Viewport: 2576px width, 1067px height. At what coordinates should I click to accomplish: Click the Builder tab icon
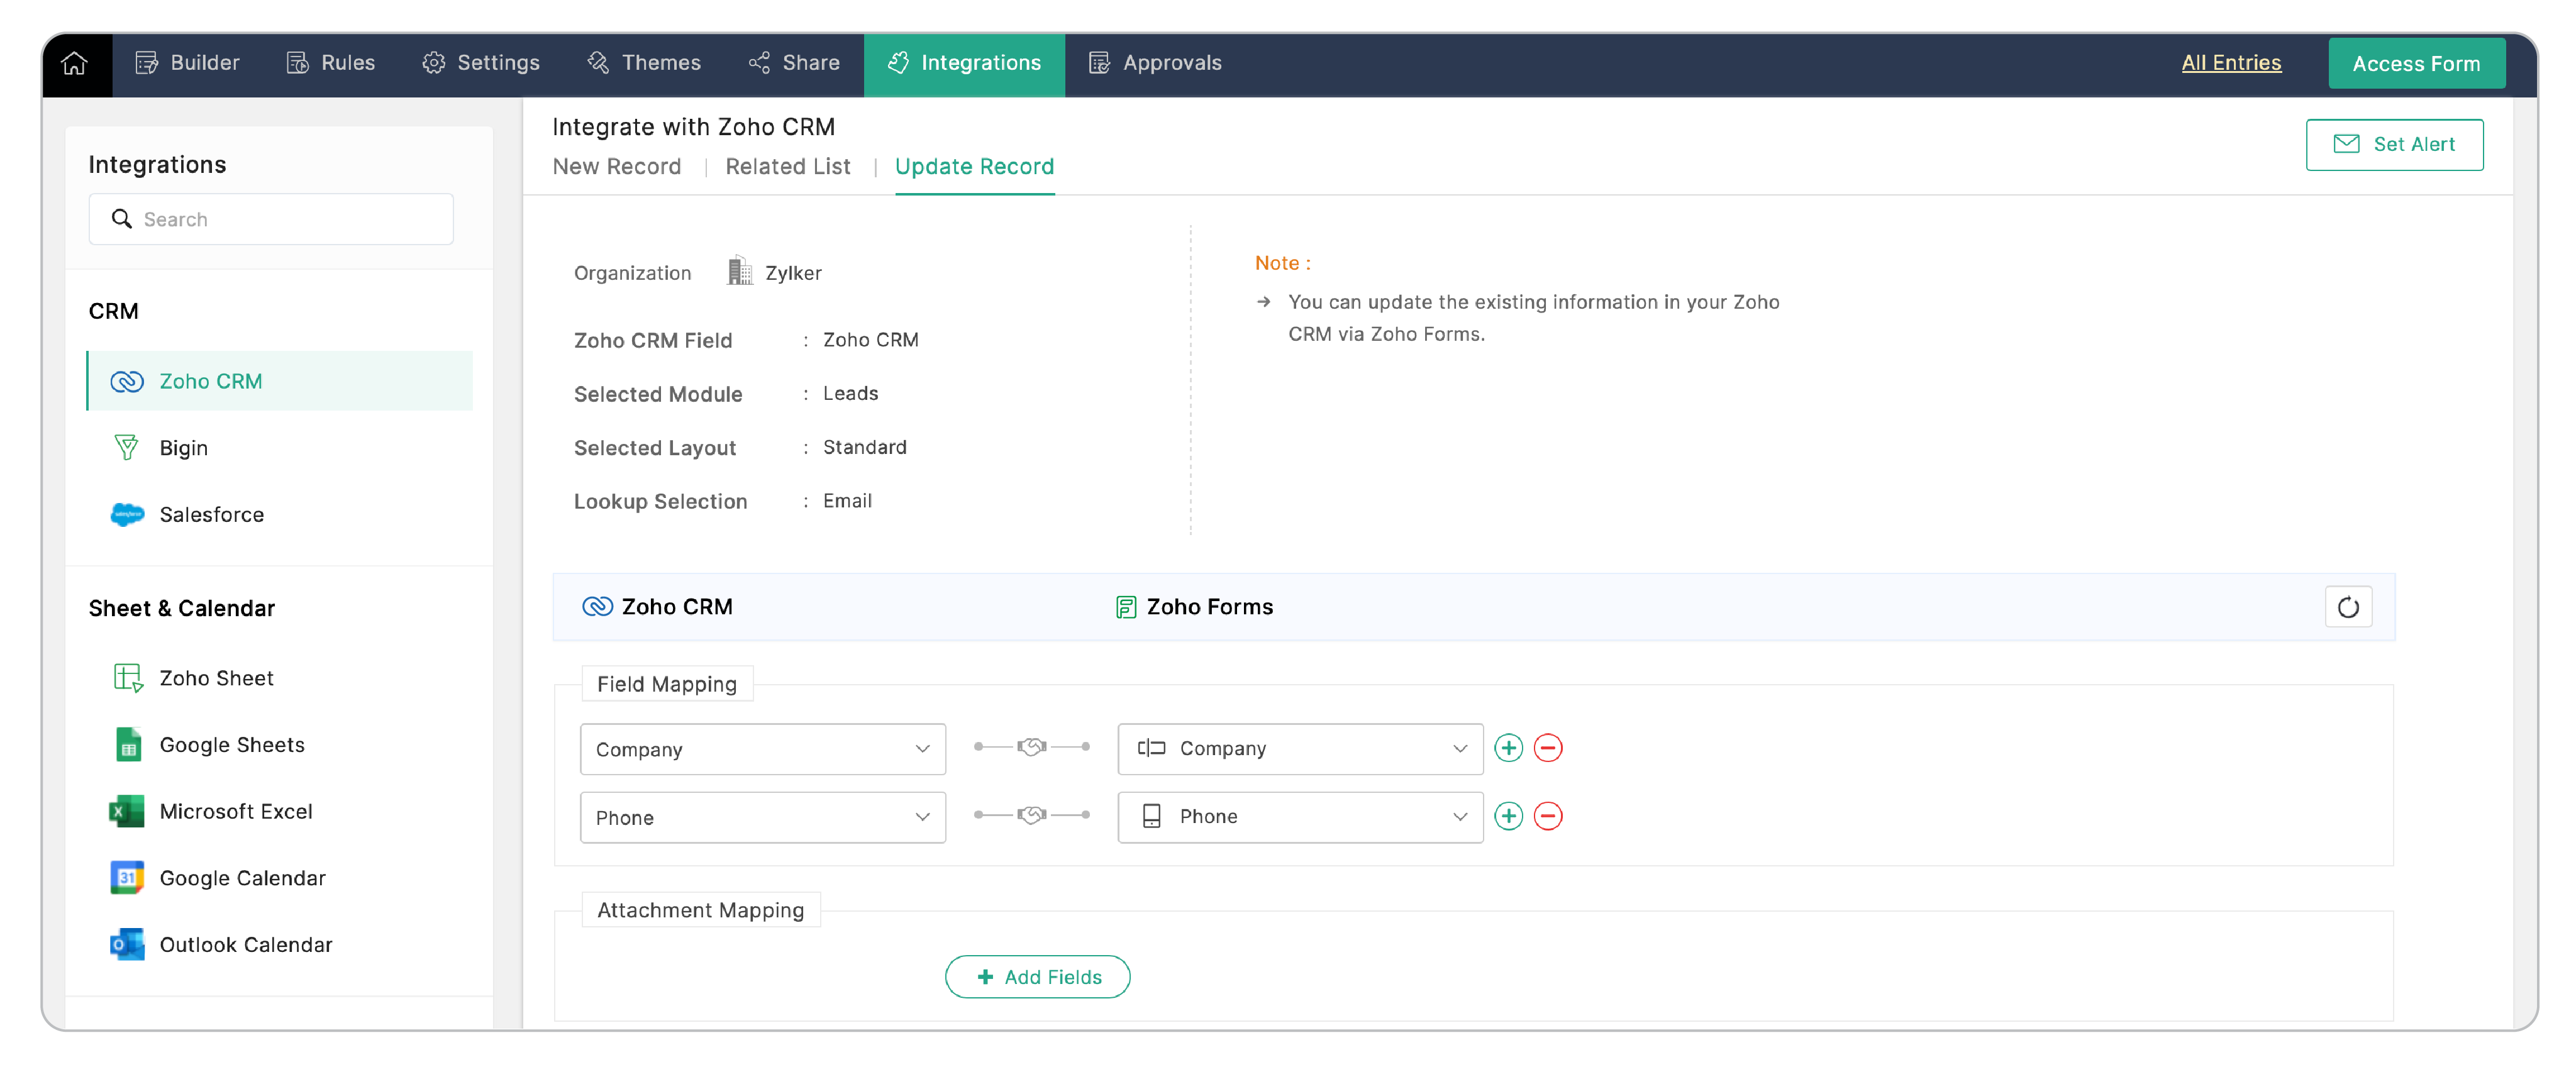tap(146, 63)
